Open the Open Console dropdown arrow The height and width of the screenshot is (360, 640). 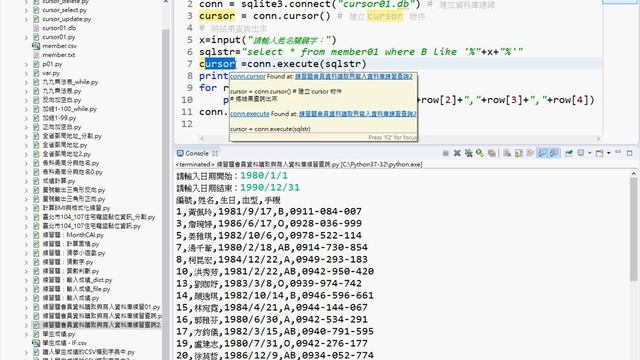click(609, 153)
